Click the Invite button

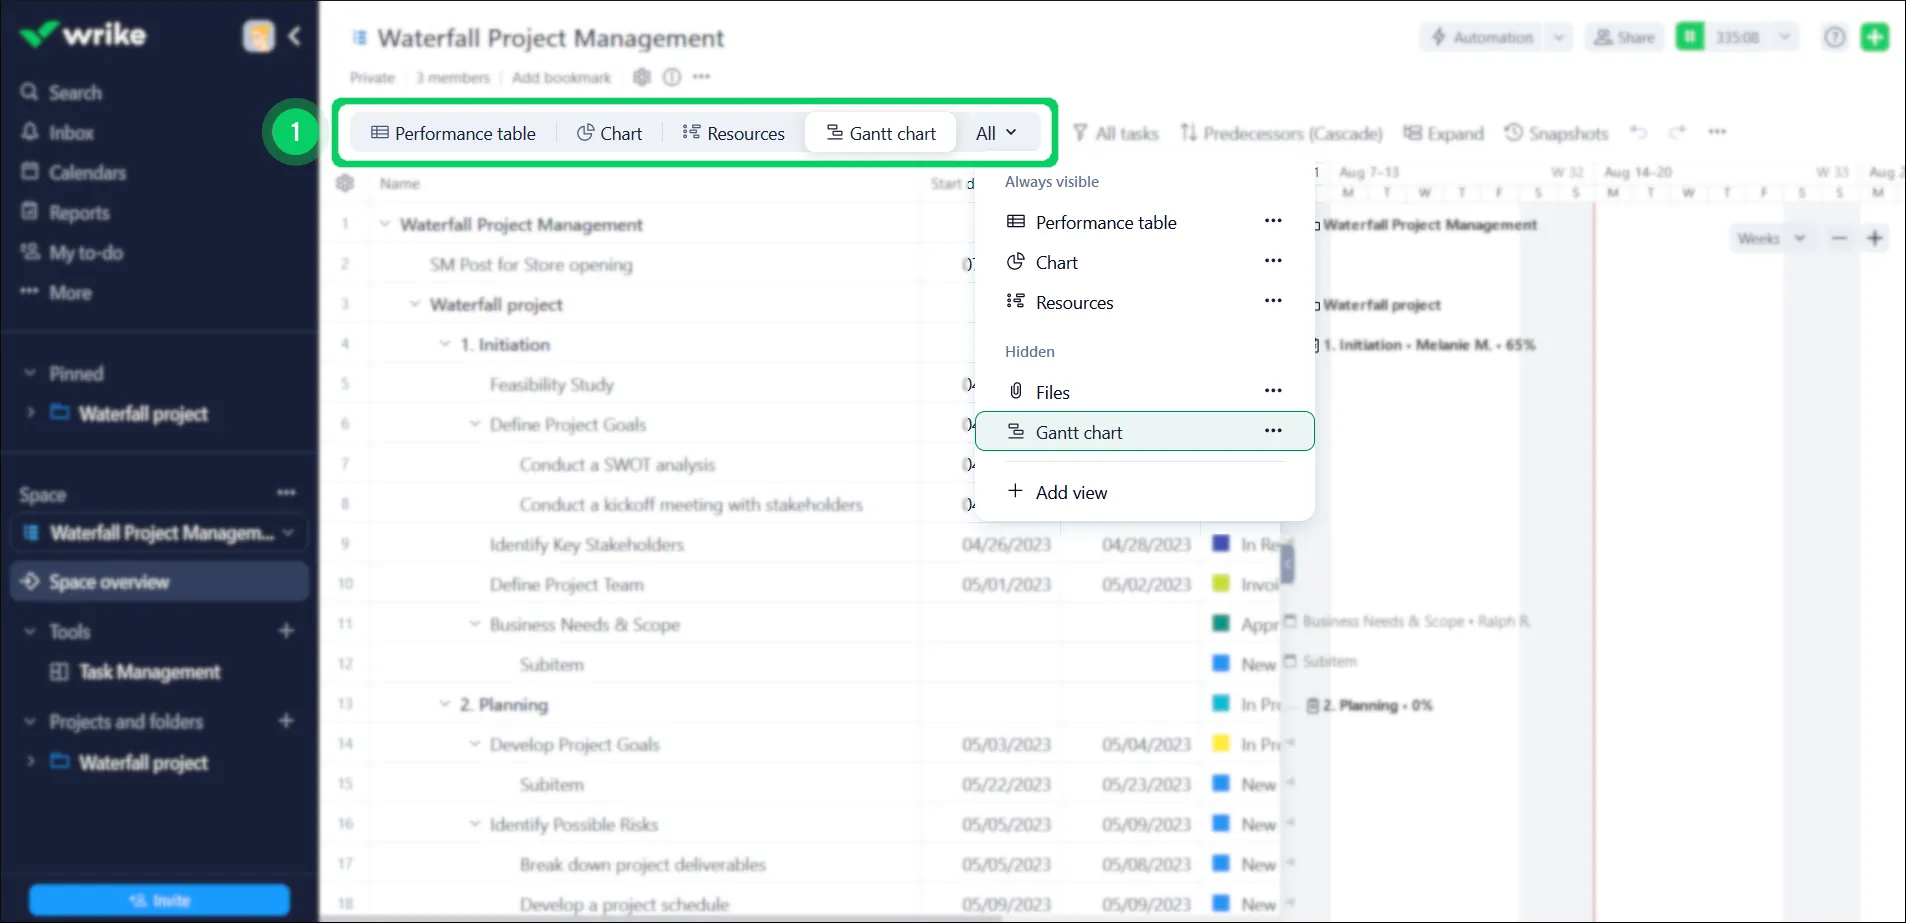click(x=159, y=900)
